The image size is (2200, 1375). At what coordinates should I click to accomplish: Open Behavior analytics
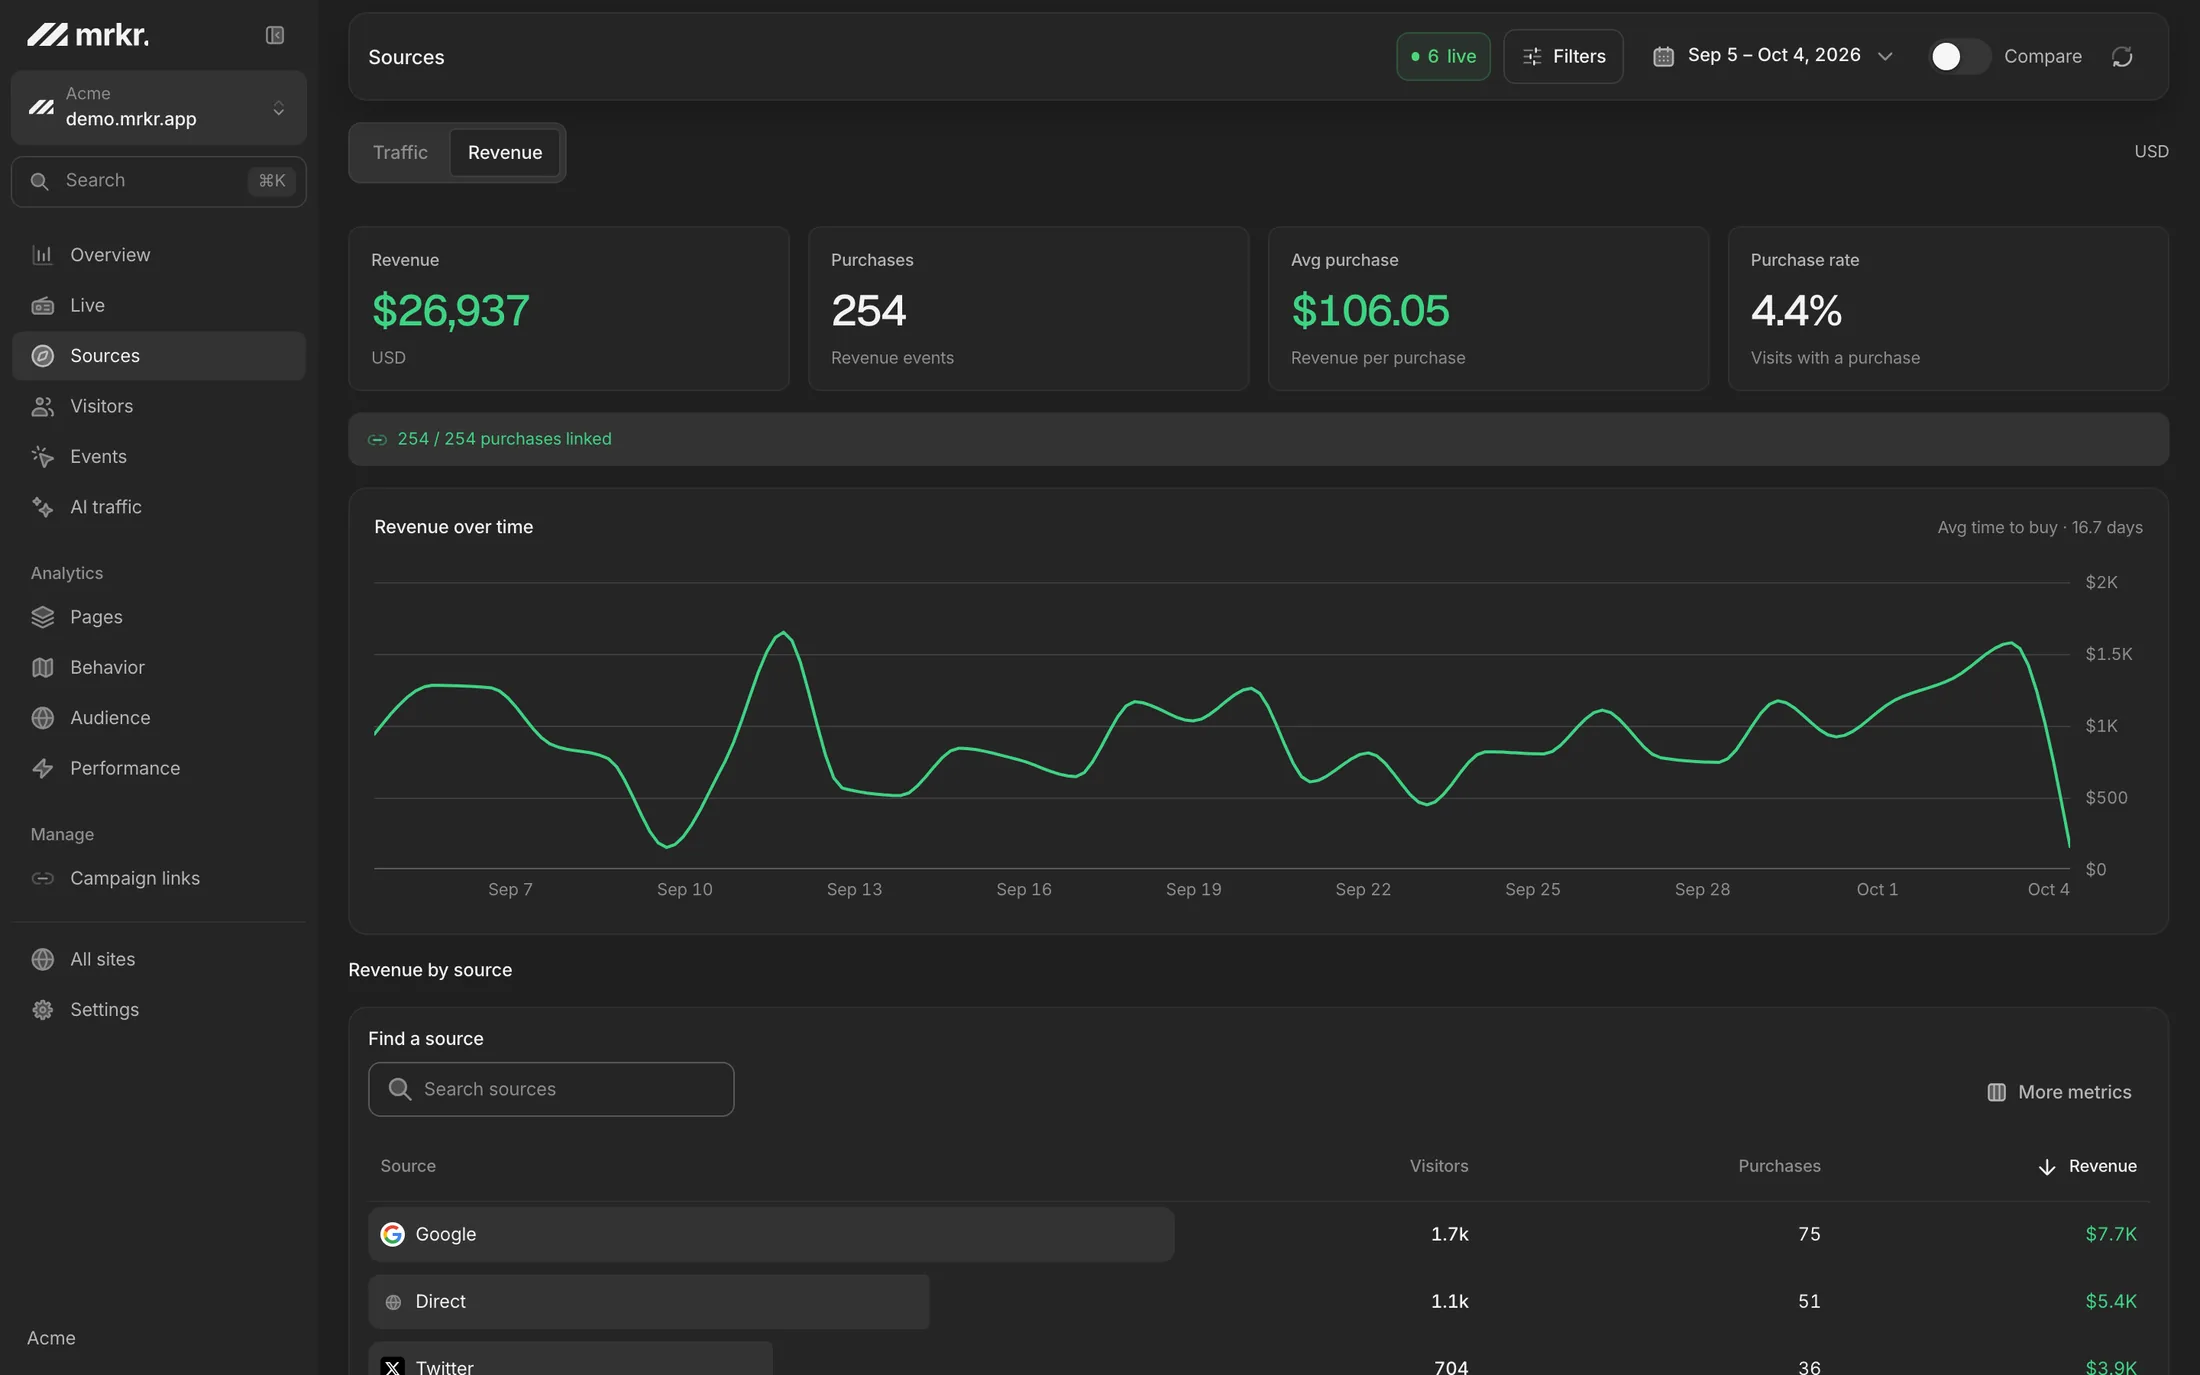pyautogui.click(x=158, y=667)
